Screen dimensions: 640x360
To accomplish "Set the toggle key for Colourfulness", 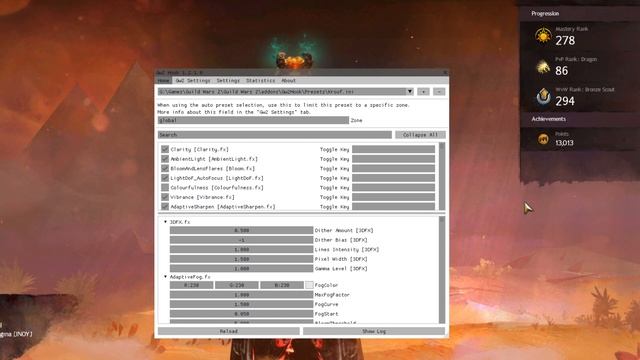I will [x=393, y=187].
